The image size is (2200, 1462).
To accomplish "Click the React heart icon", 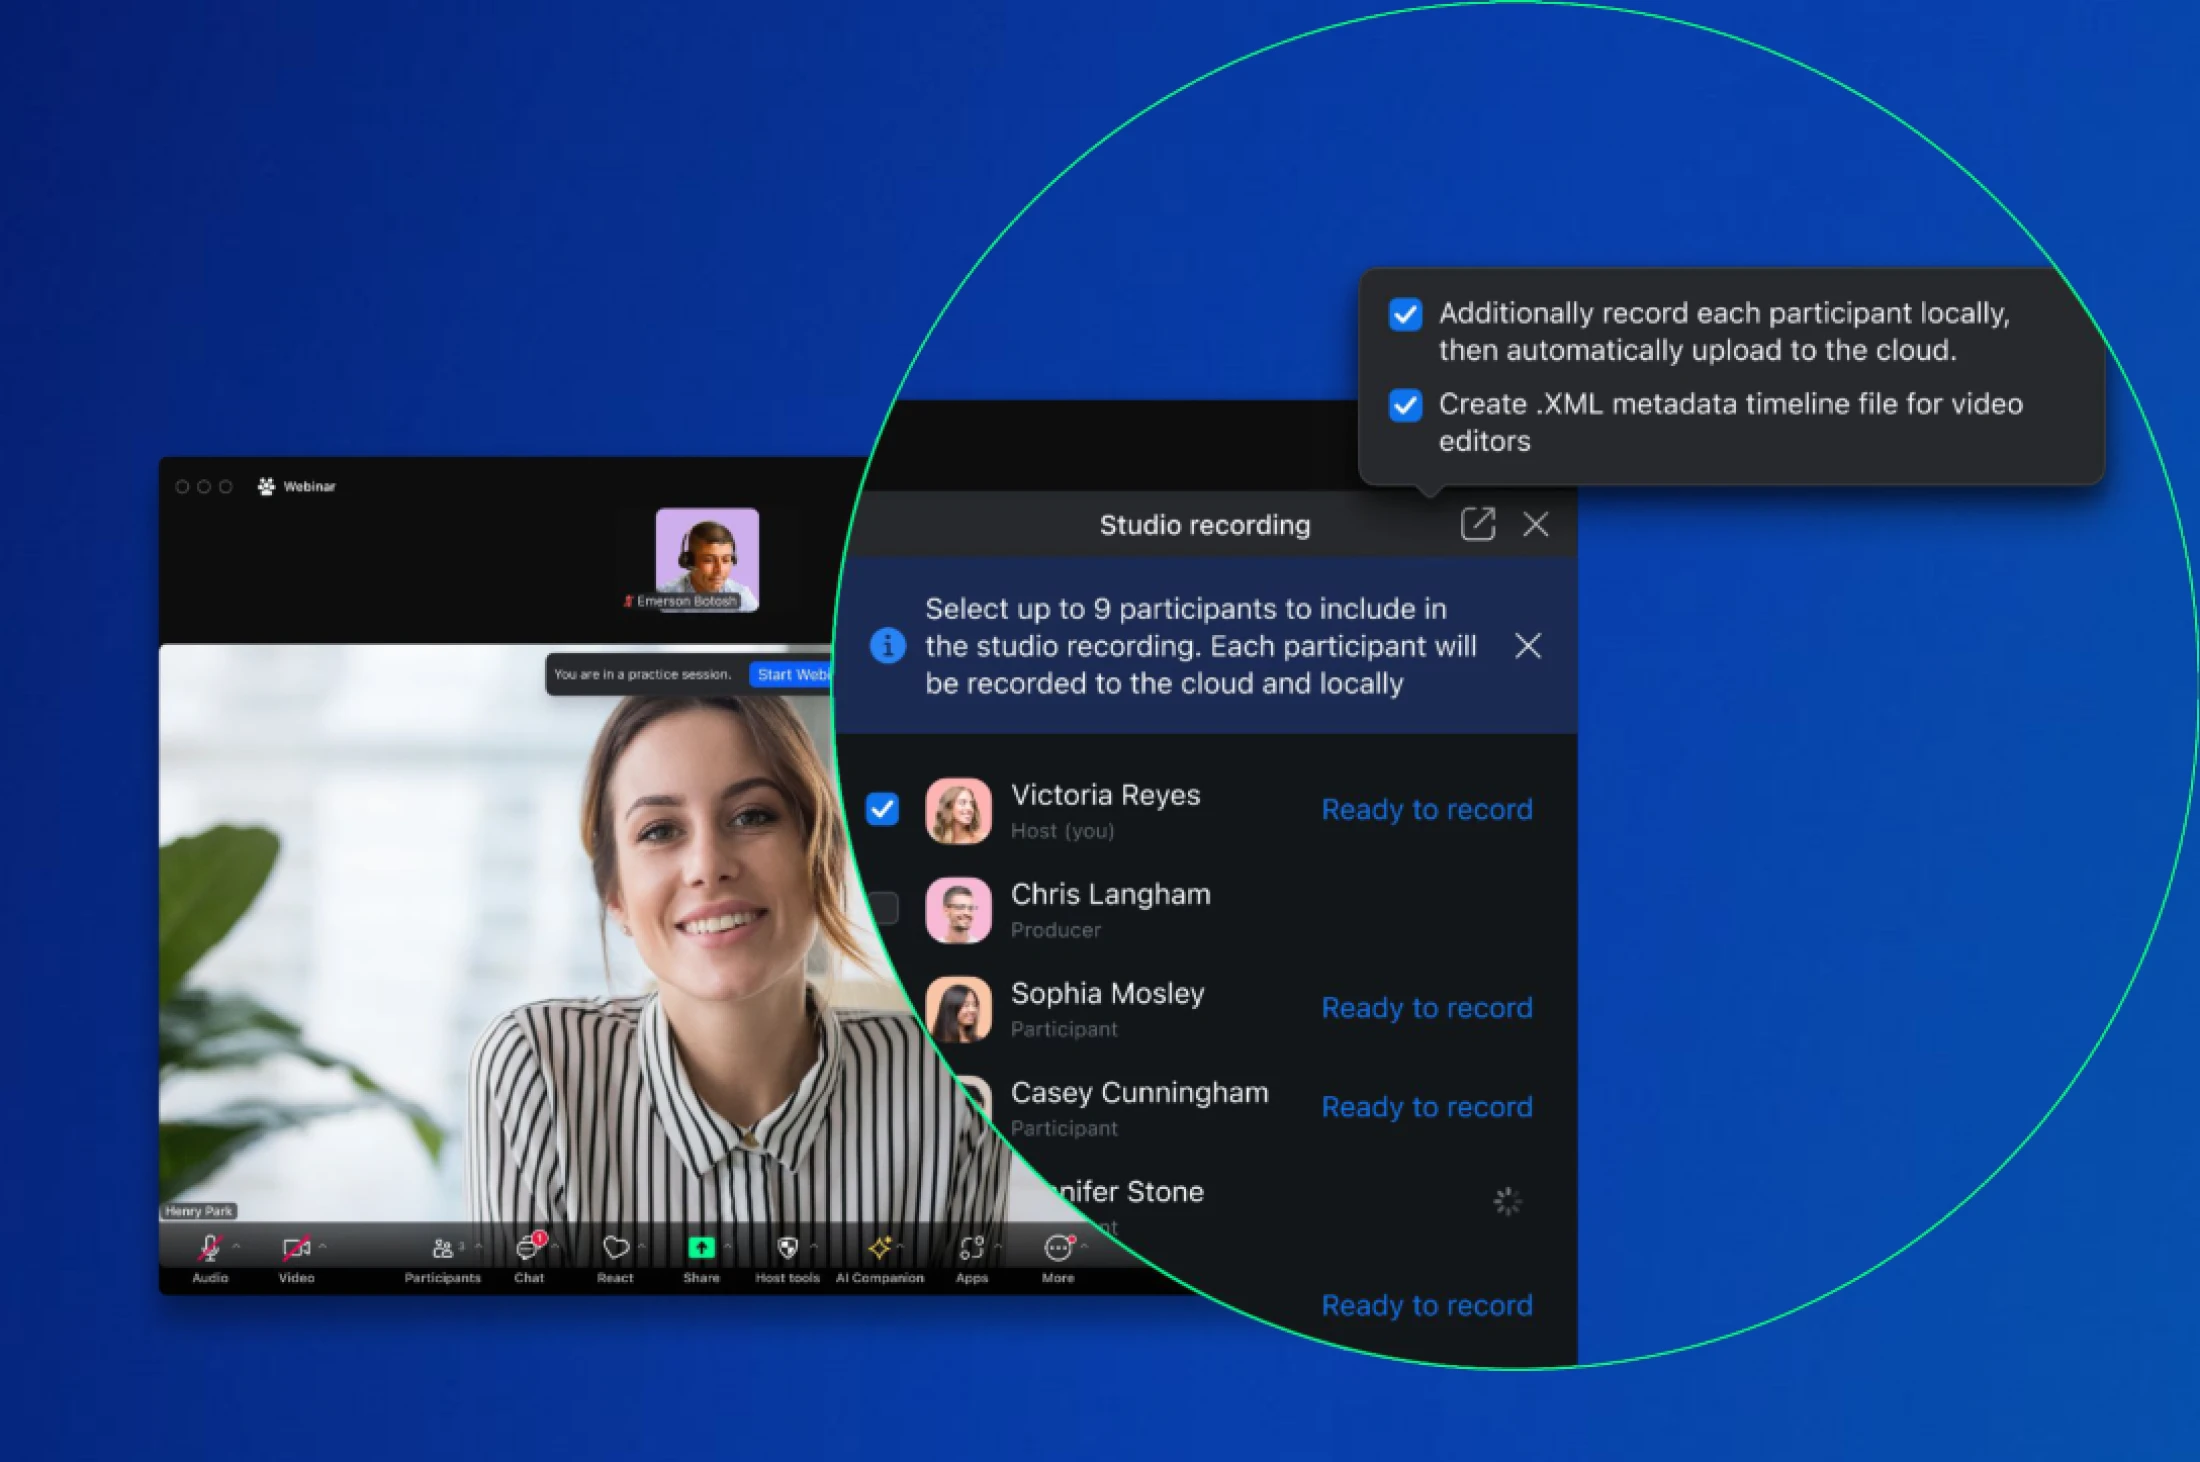I will click(615, 1247).
